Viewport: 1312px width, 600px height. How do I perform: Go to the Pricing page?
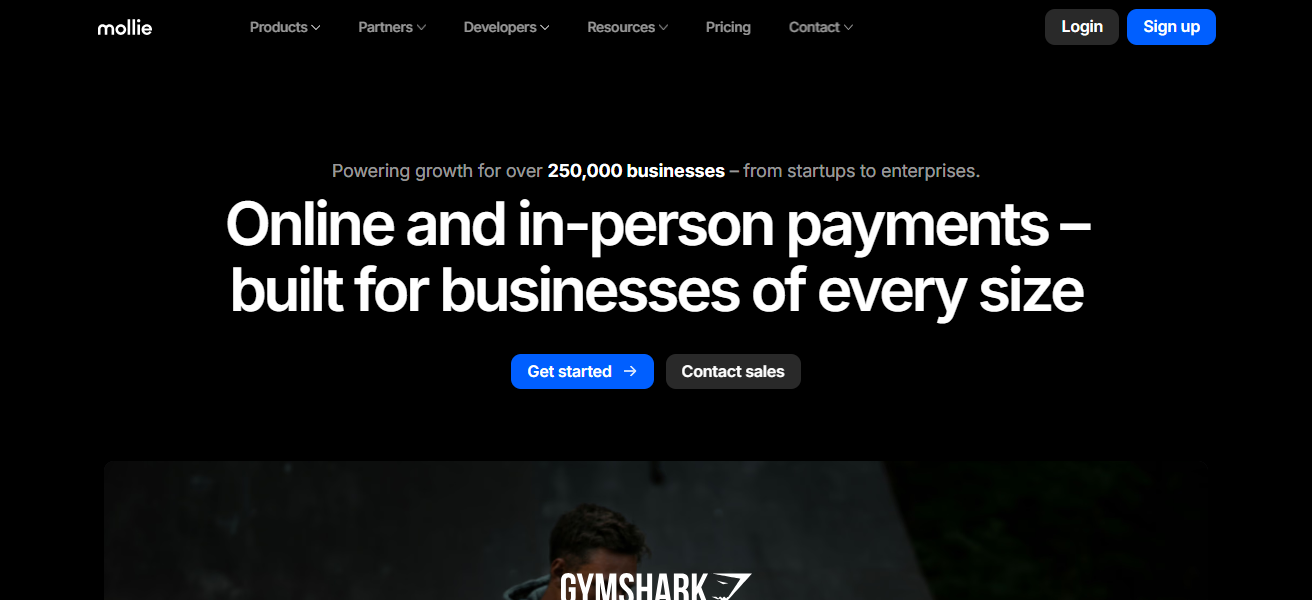pyautogui.click(x=728, y=27)
